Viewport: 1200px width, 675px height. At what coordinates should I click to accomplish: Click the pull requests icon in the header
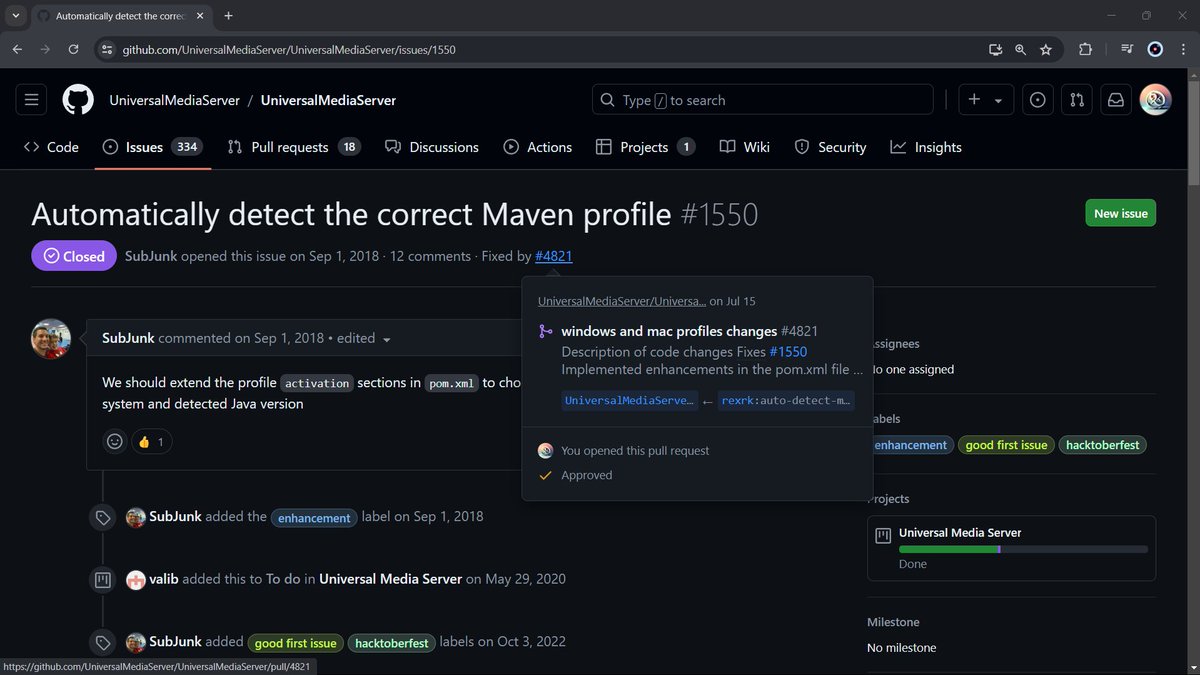(x=1076, y=99)
